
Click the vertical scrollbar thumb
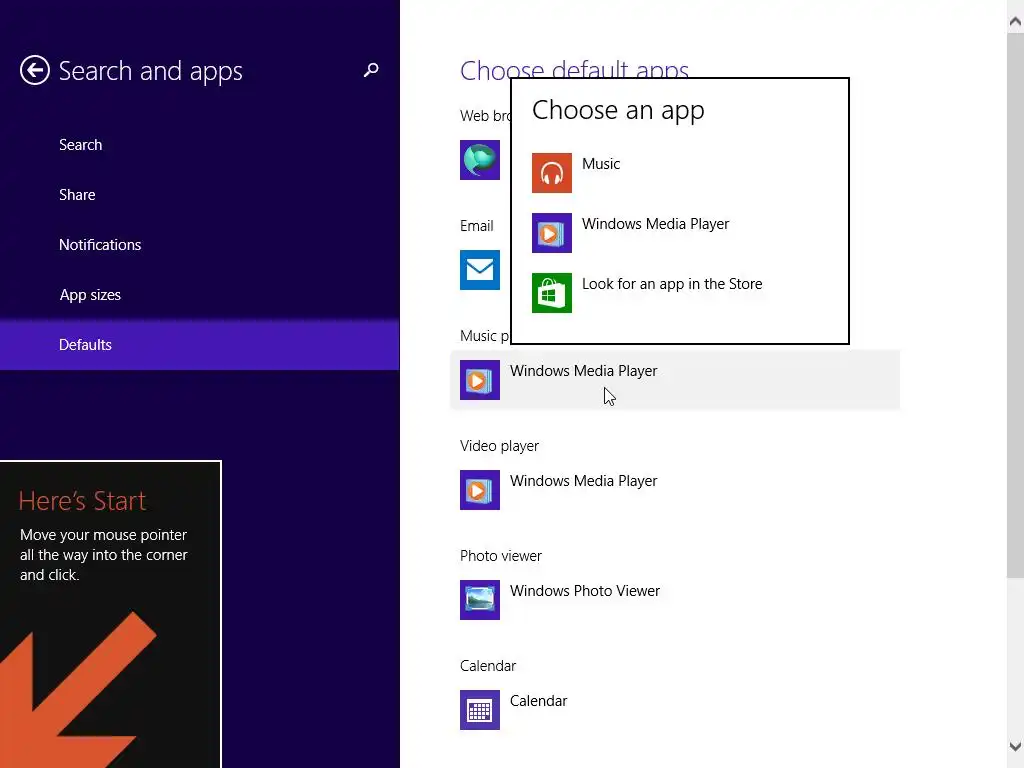click(x=1015, y=305)
